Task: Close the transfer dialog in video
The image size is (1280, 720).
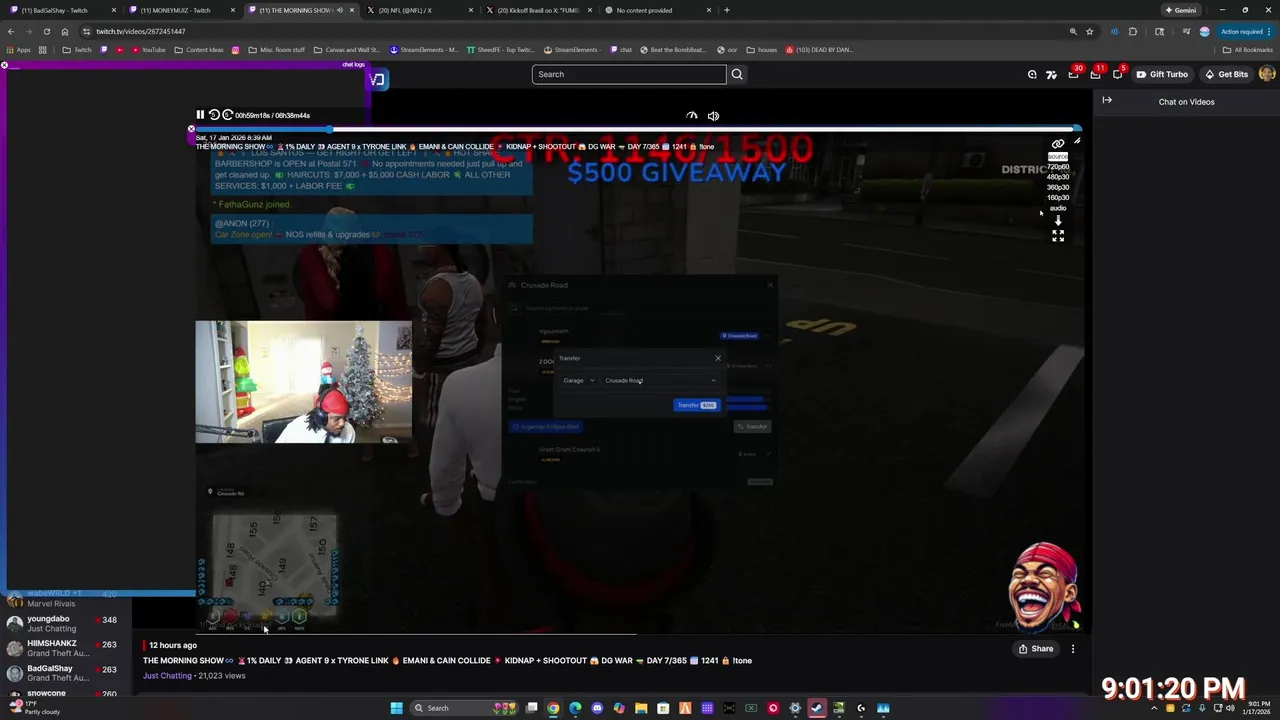Action: tap(717, 358)
